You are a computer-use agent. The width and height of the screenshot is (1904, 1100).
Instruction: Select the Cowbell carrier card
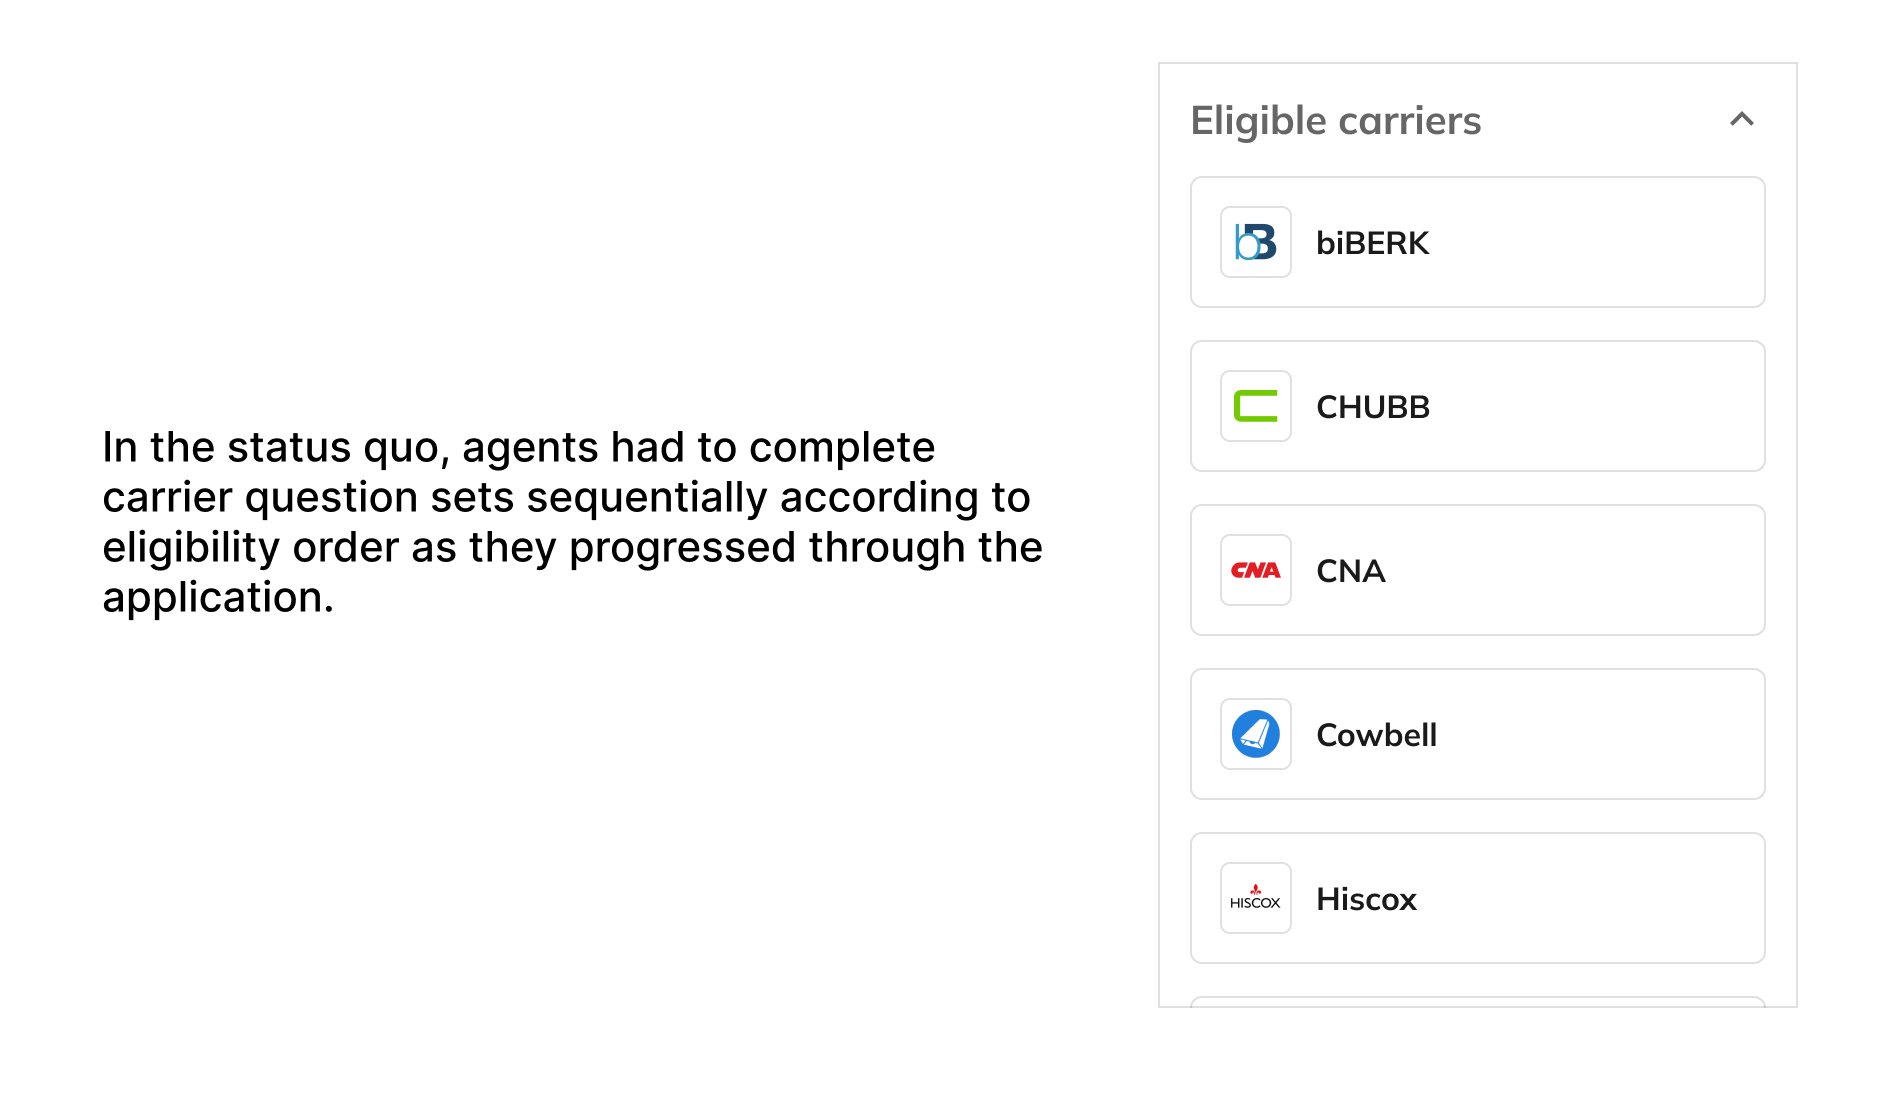pos(1477,734)
